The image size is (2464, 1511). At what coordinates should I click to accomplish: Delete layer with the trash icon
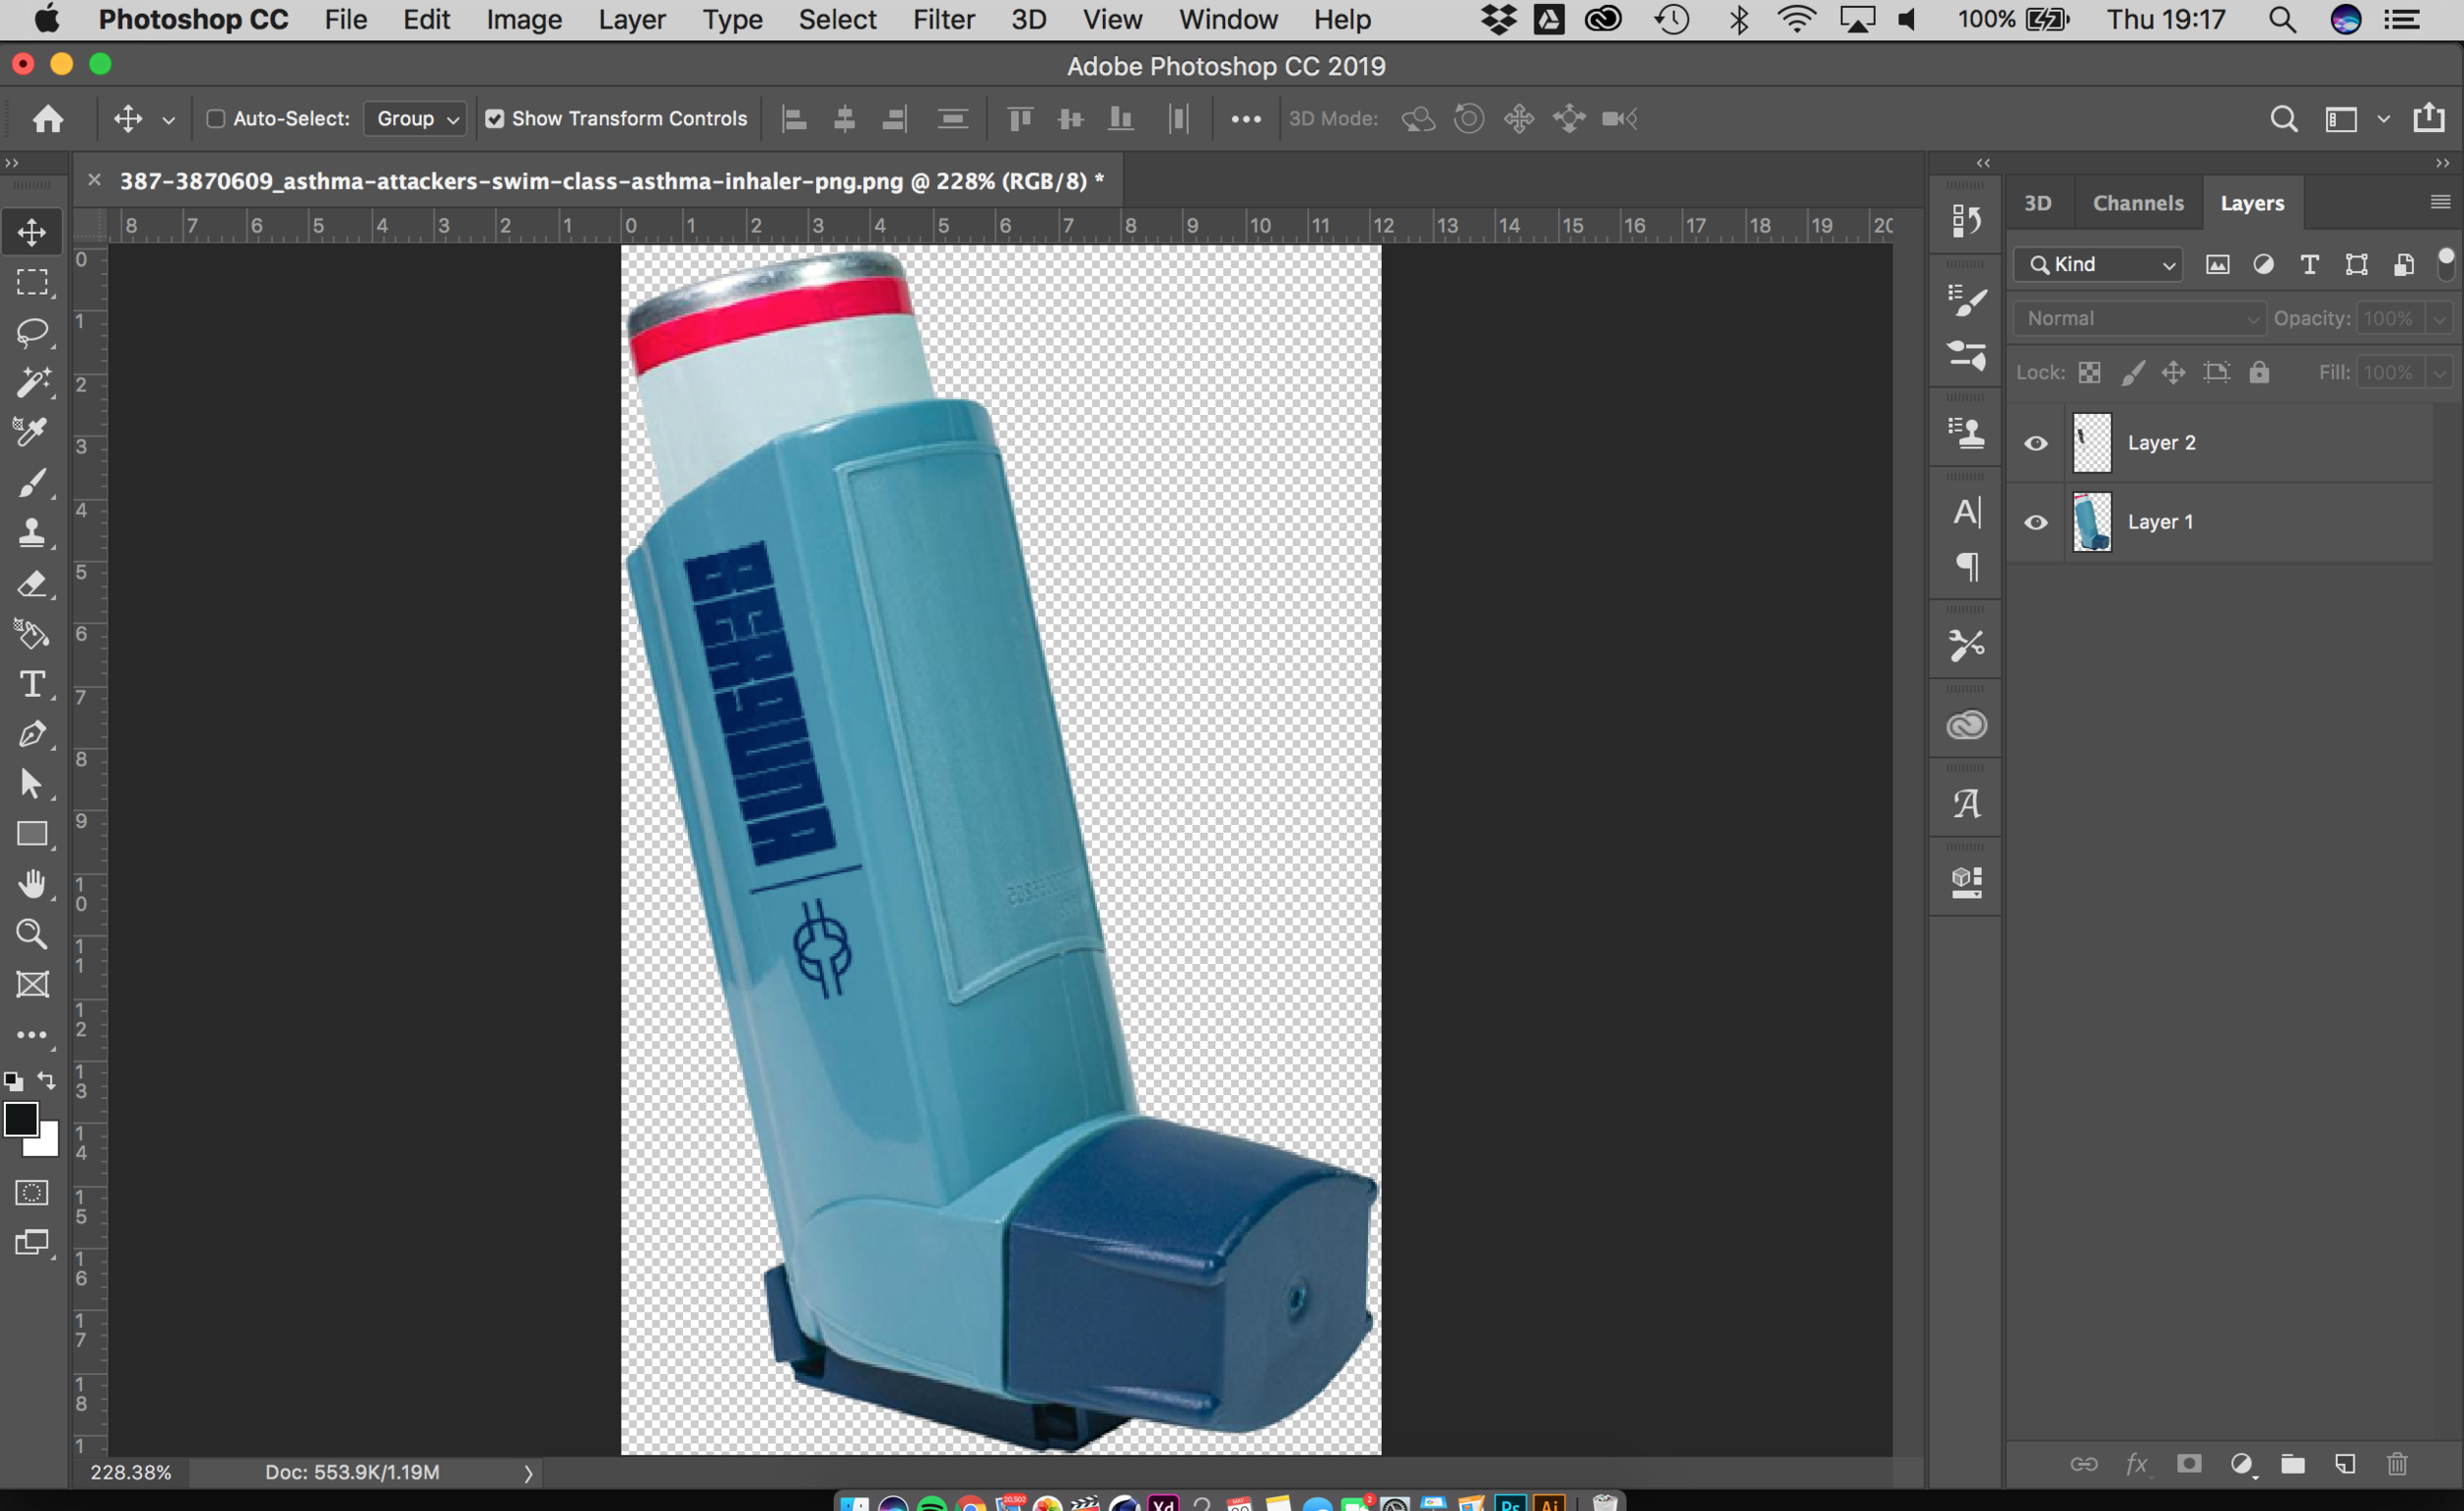click(2397, 1464)
